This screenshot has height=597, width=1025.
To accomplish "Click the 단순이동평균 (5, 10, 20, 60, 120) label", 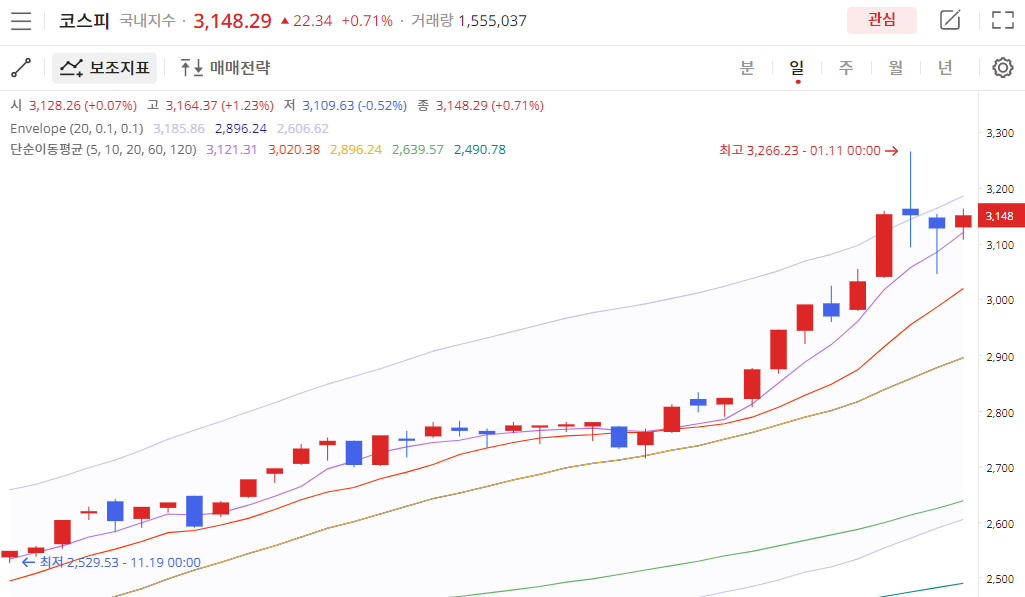I will [103, 150].
